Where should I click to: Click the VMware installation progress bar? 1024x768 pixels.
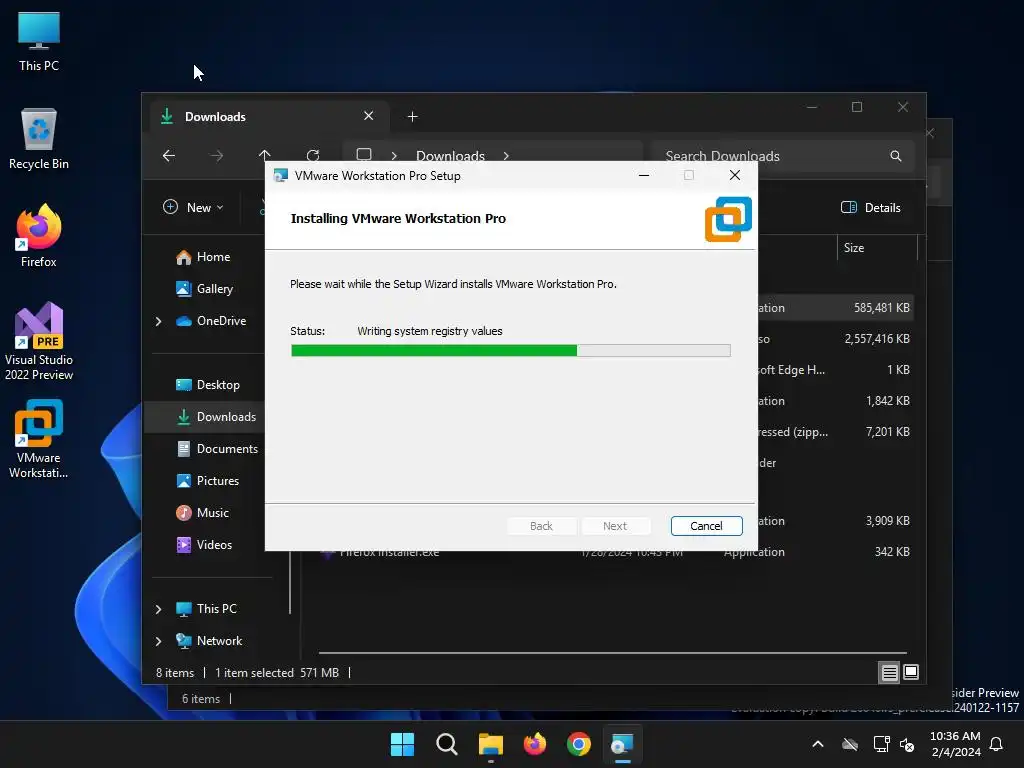point(511,351)
